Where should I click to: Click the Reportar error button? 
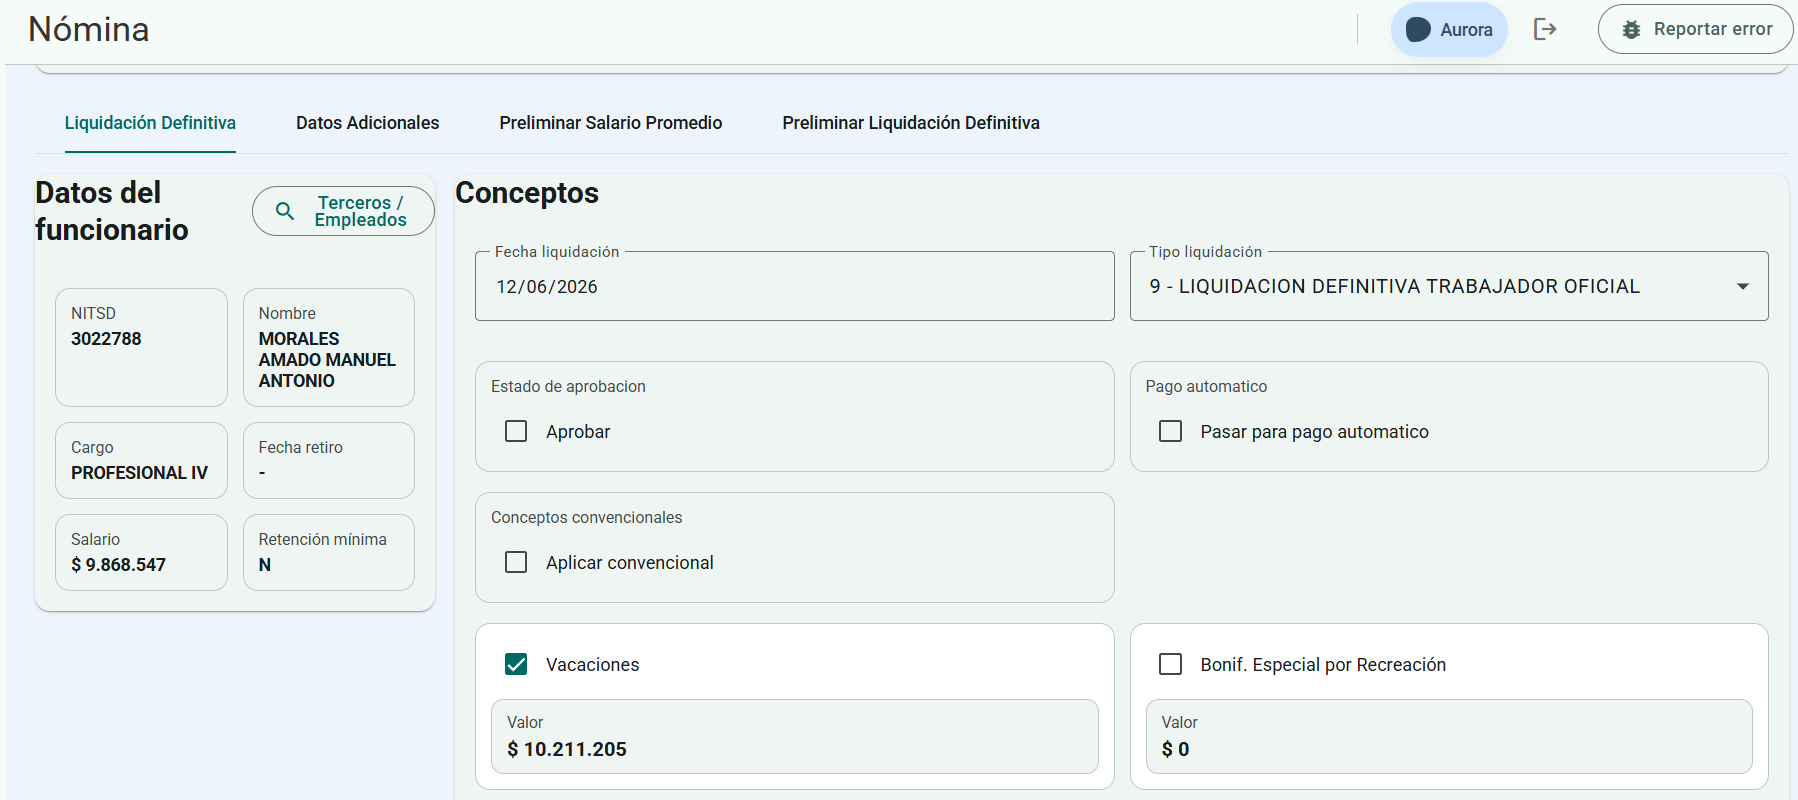(1695, 29)
